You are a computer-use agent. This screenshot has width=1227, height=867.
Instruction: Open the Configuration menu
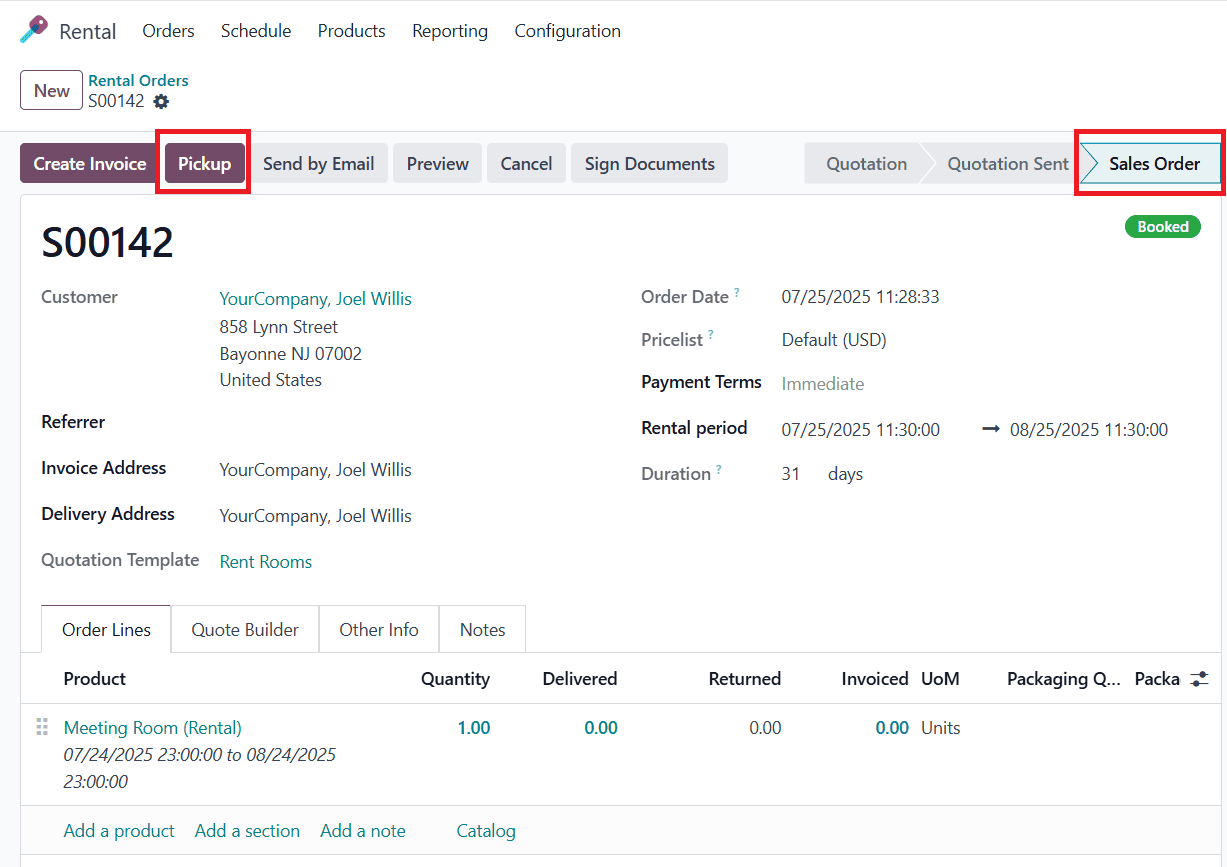(567, 31)
